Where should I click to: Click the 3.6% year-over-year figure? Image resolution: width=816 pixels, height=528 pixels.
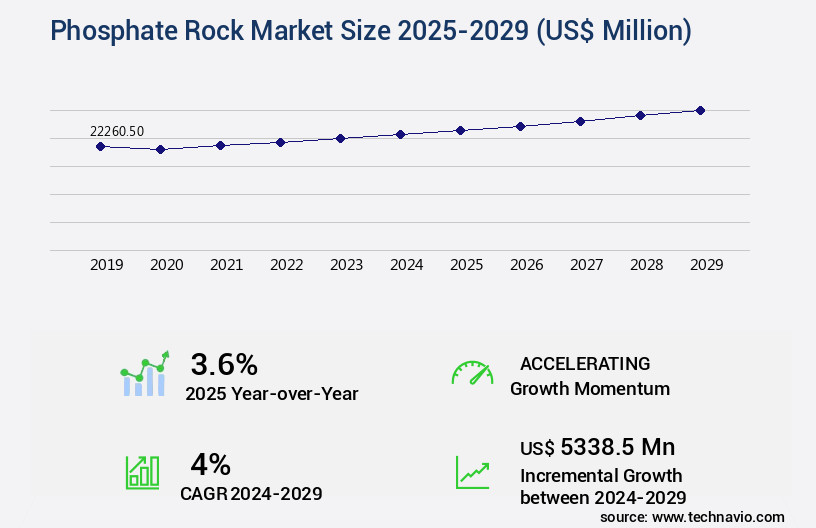[224, 363]
